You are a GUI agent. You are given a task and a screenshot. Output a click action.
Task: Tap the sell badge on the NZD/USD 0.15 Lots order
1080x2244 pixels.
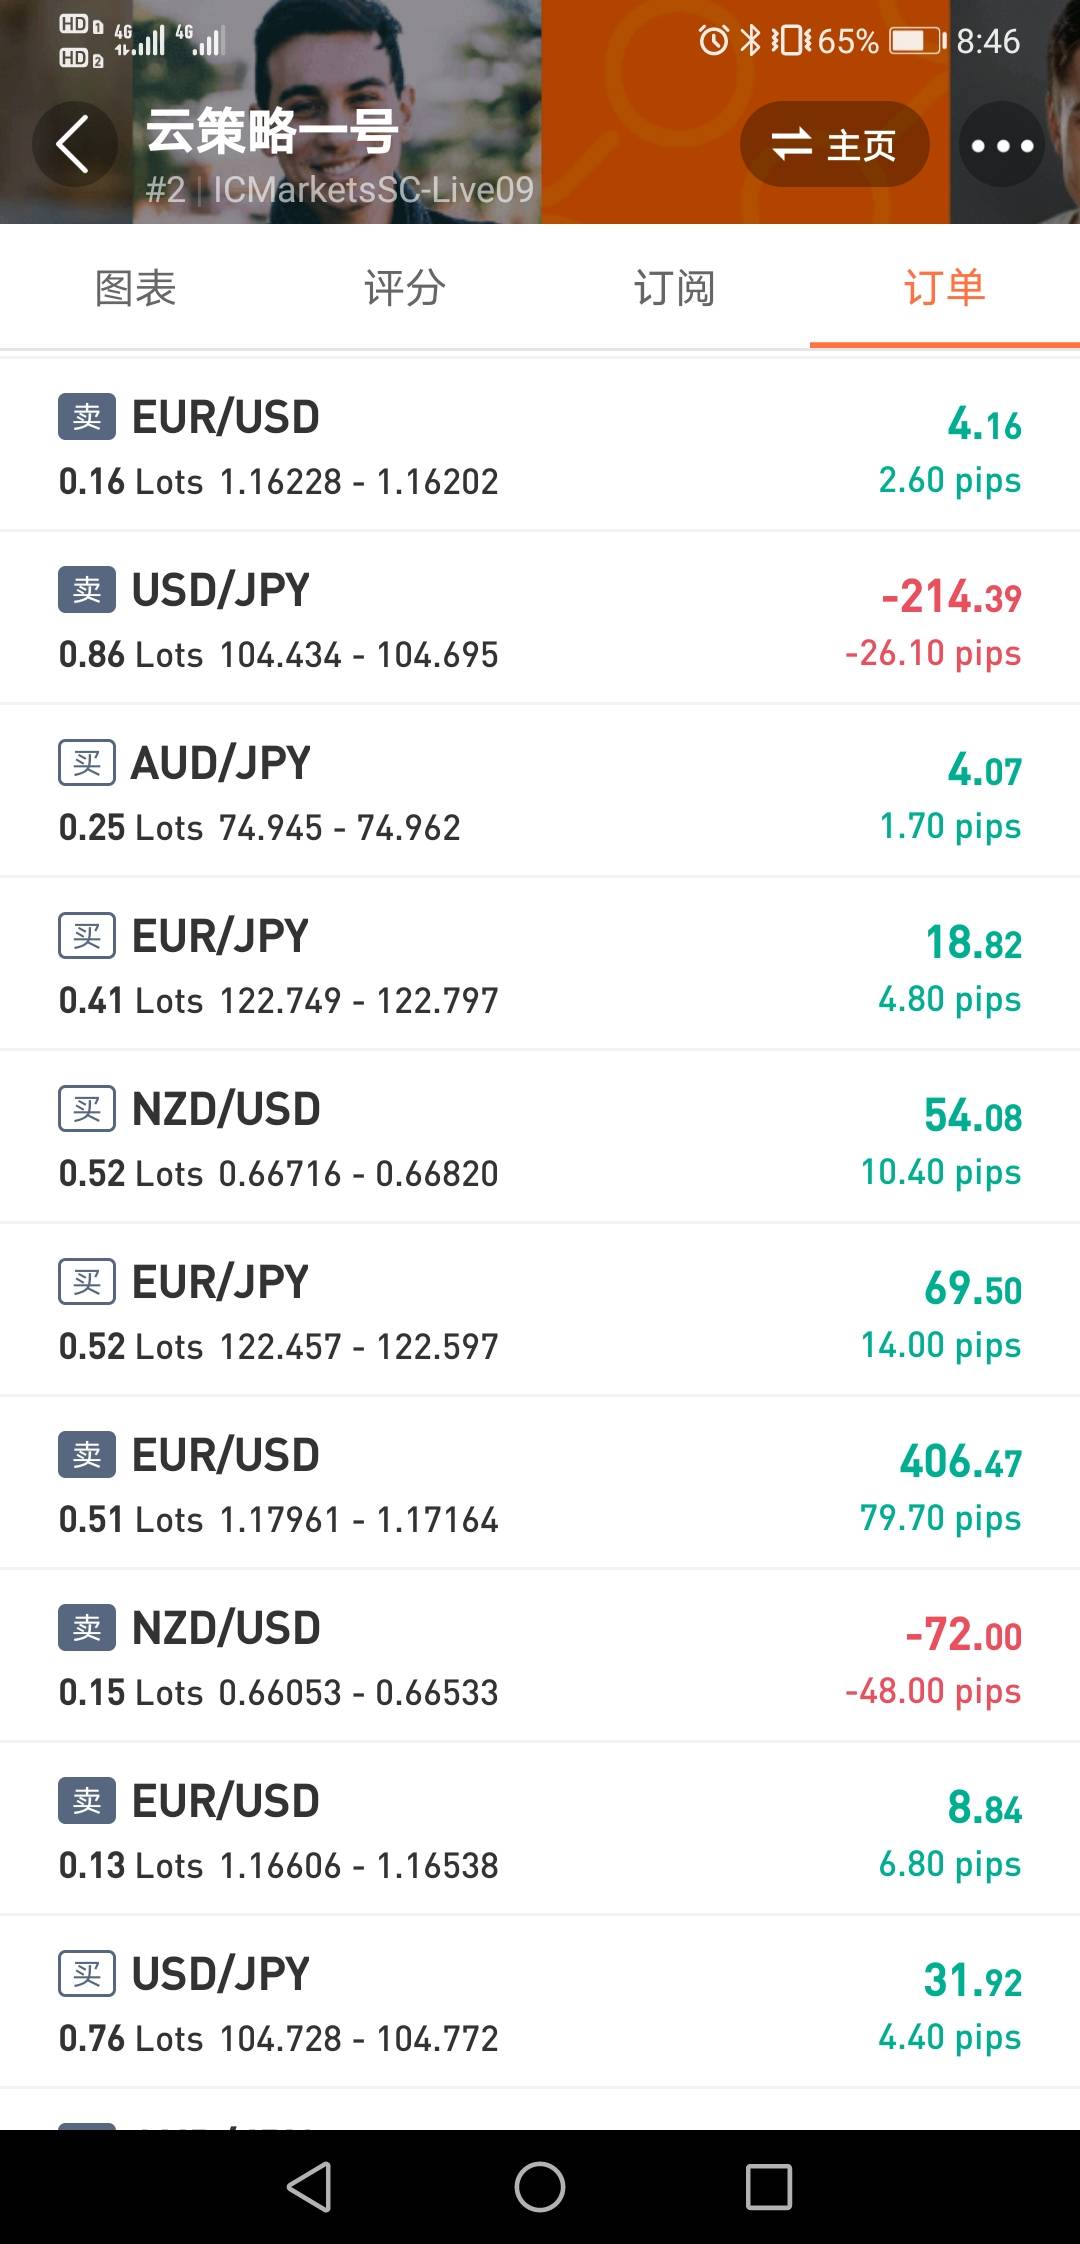pyautogui.click(x=87, y=1628)
